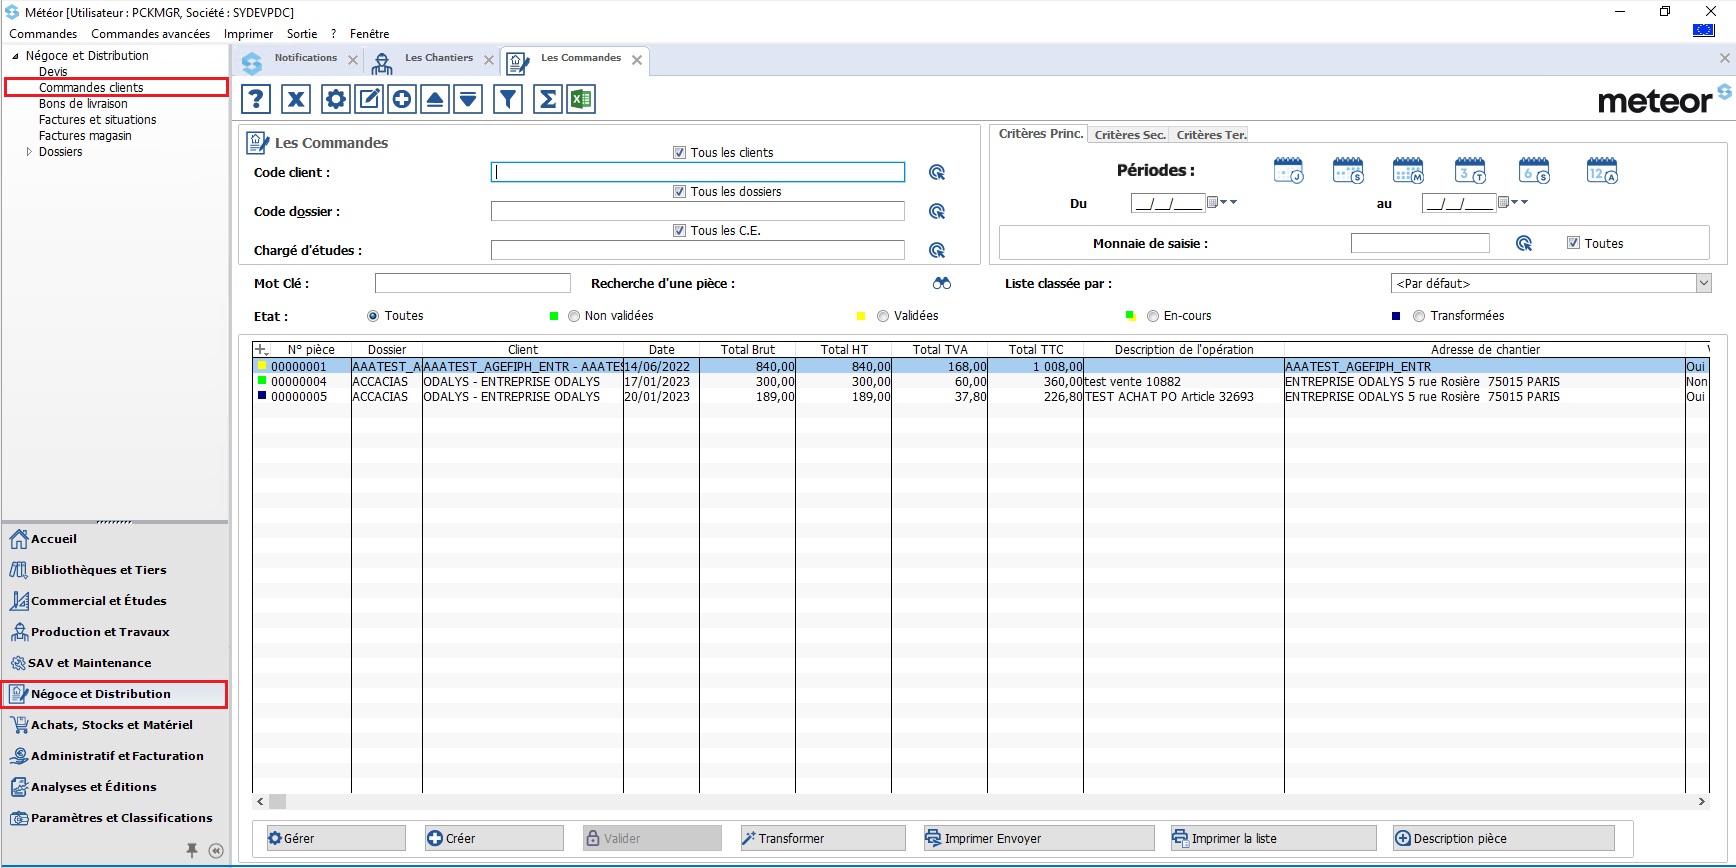Uncheck Tous les C.E. checkbox

click(x=680, y=231)
